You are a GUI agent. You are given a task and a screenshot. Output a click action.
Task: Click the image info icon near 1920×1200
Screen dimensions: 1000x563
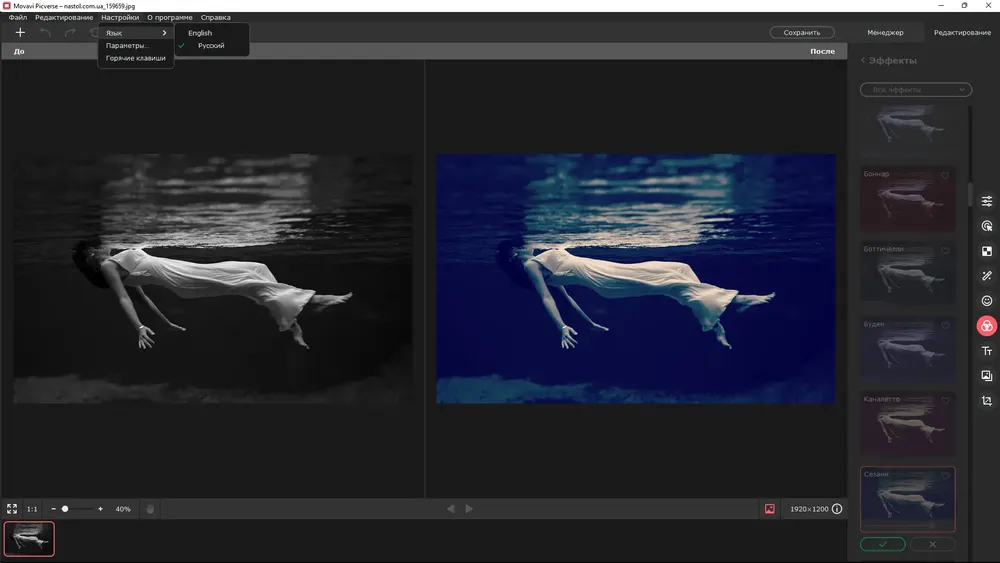(x=837, y=509)
